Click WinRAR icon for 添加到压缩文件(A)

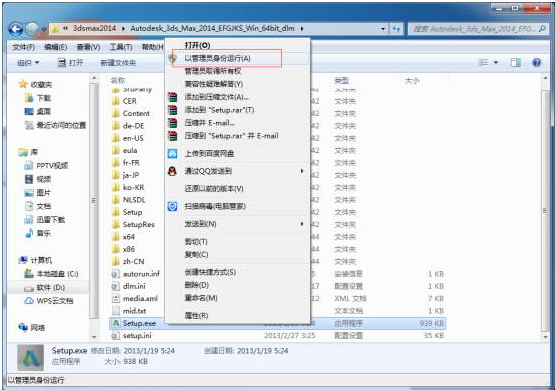172,97
